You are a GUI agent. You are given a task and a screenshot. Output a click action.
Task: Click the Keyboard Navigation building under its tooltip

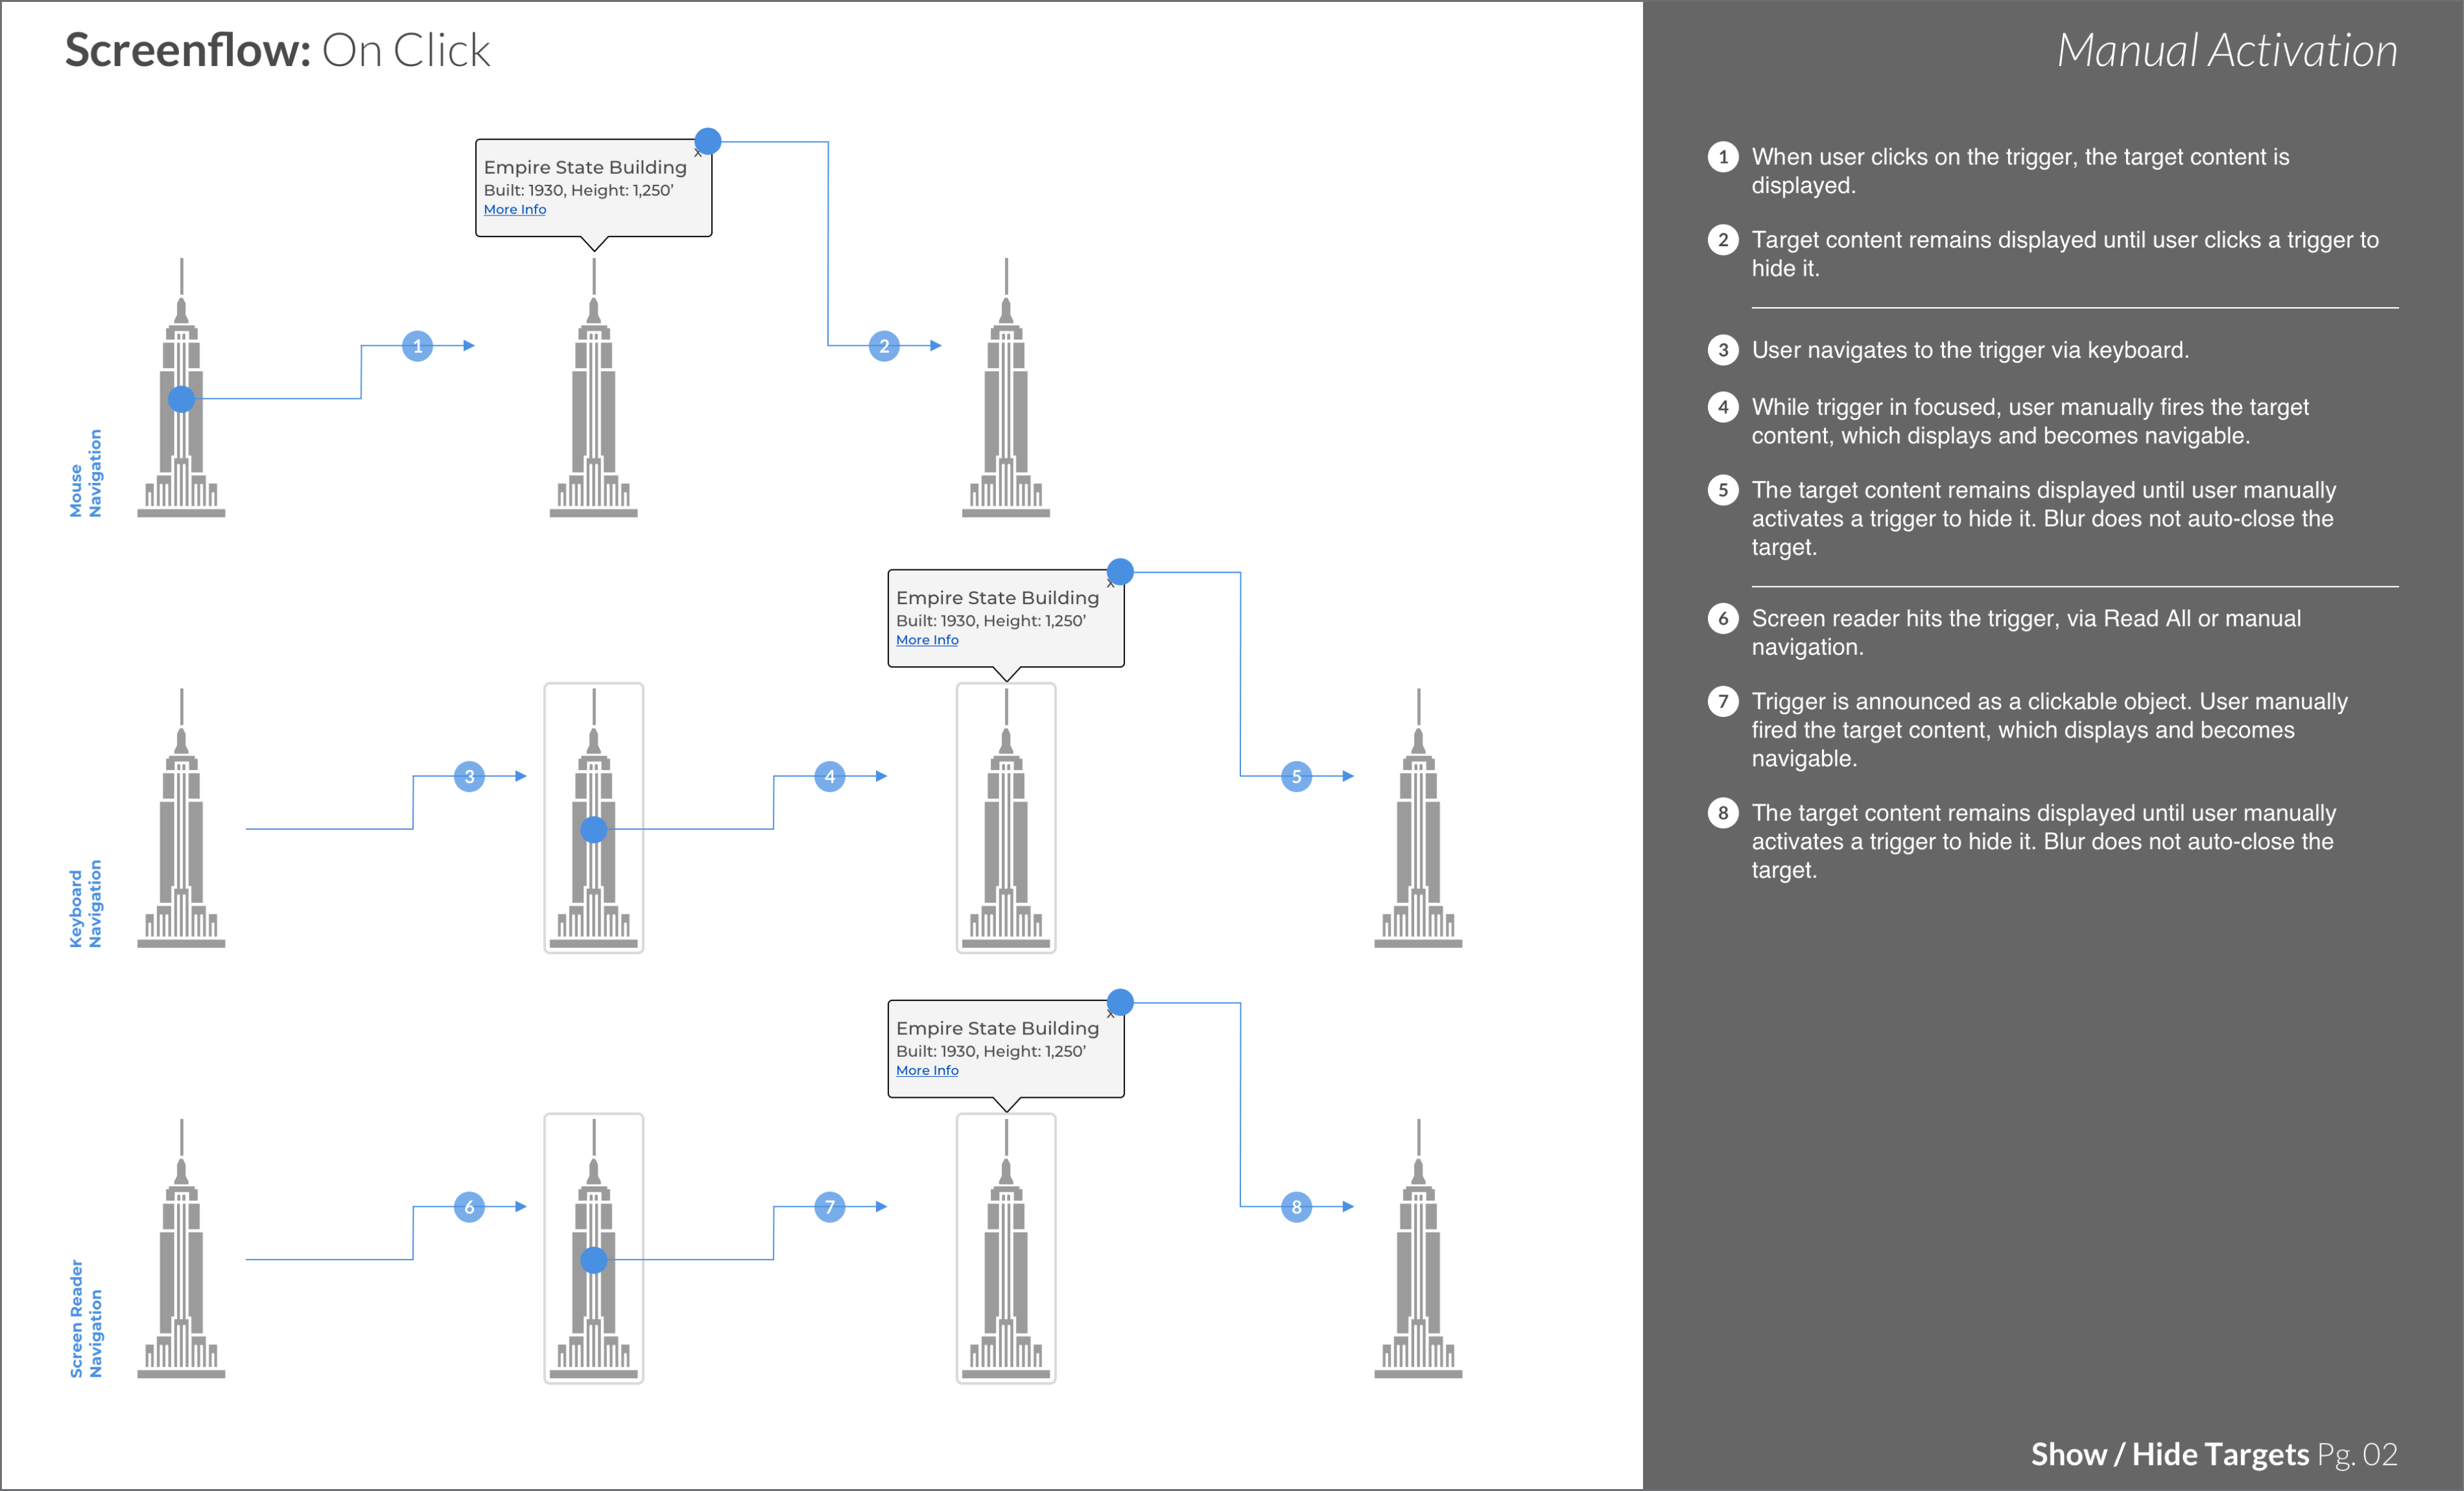[1006, 818]
